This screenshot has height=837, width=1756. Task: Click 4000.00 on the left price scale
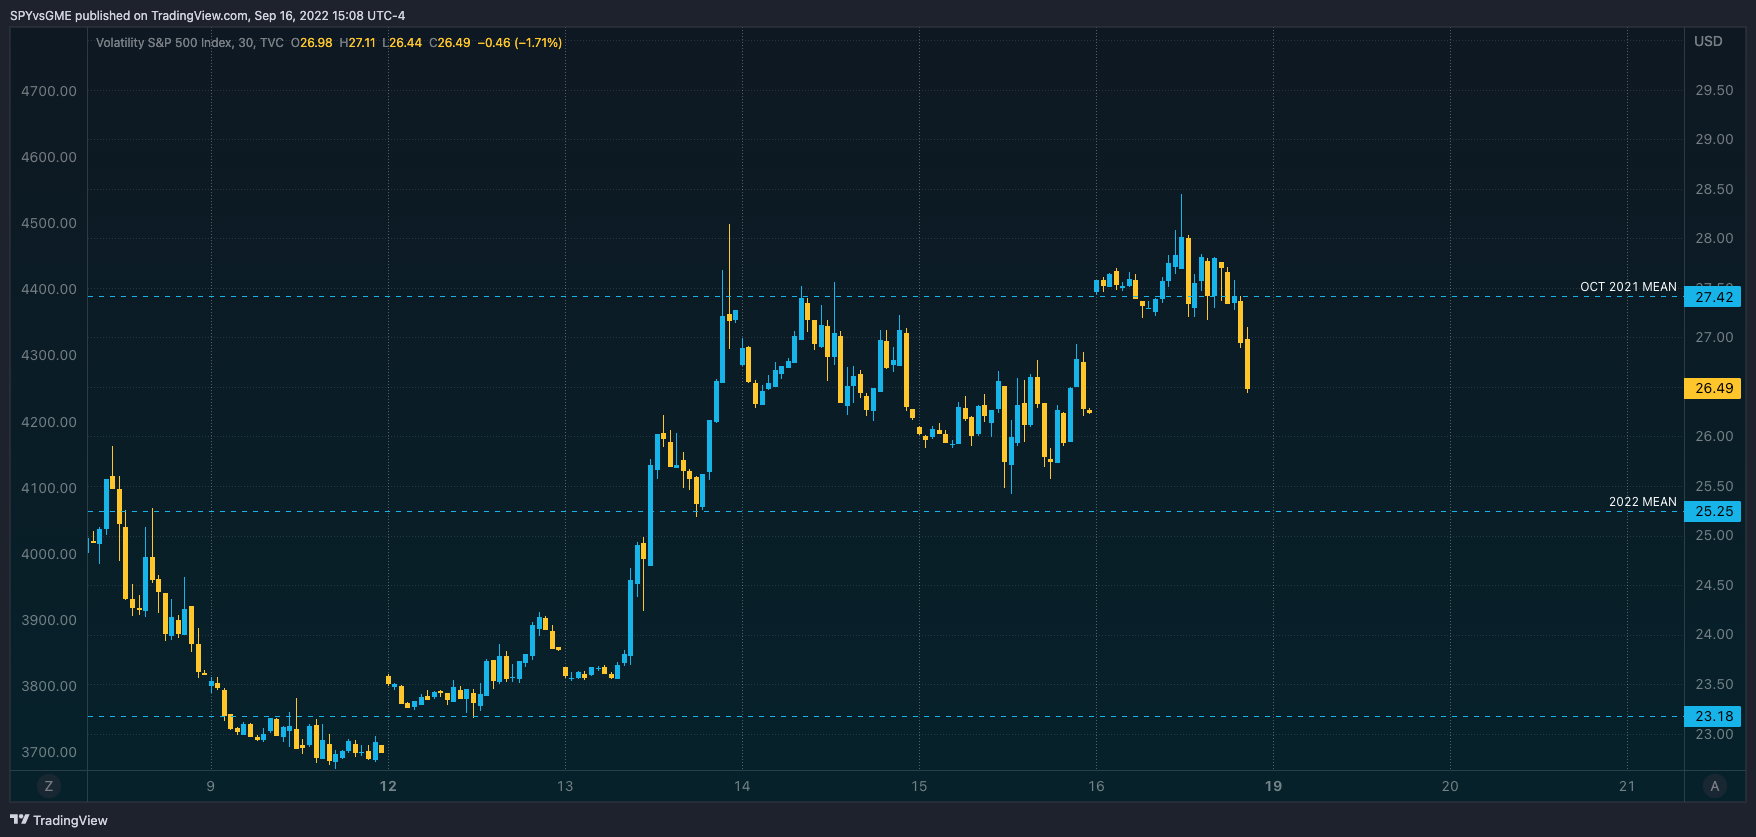click(49, 554)
